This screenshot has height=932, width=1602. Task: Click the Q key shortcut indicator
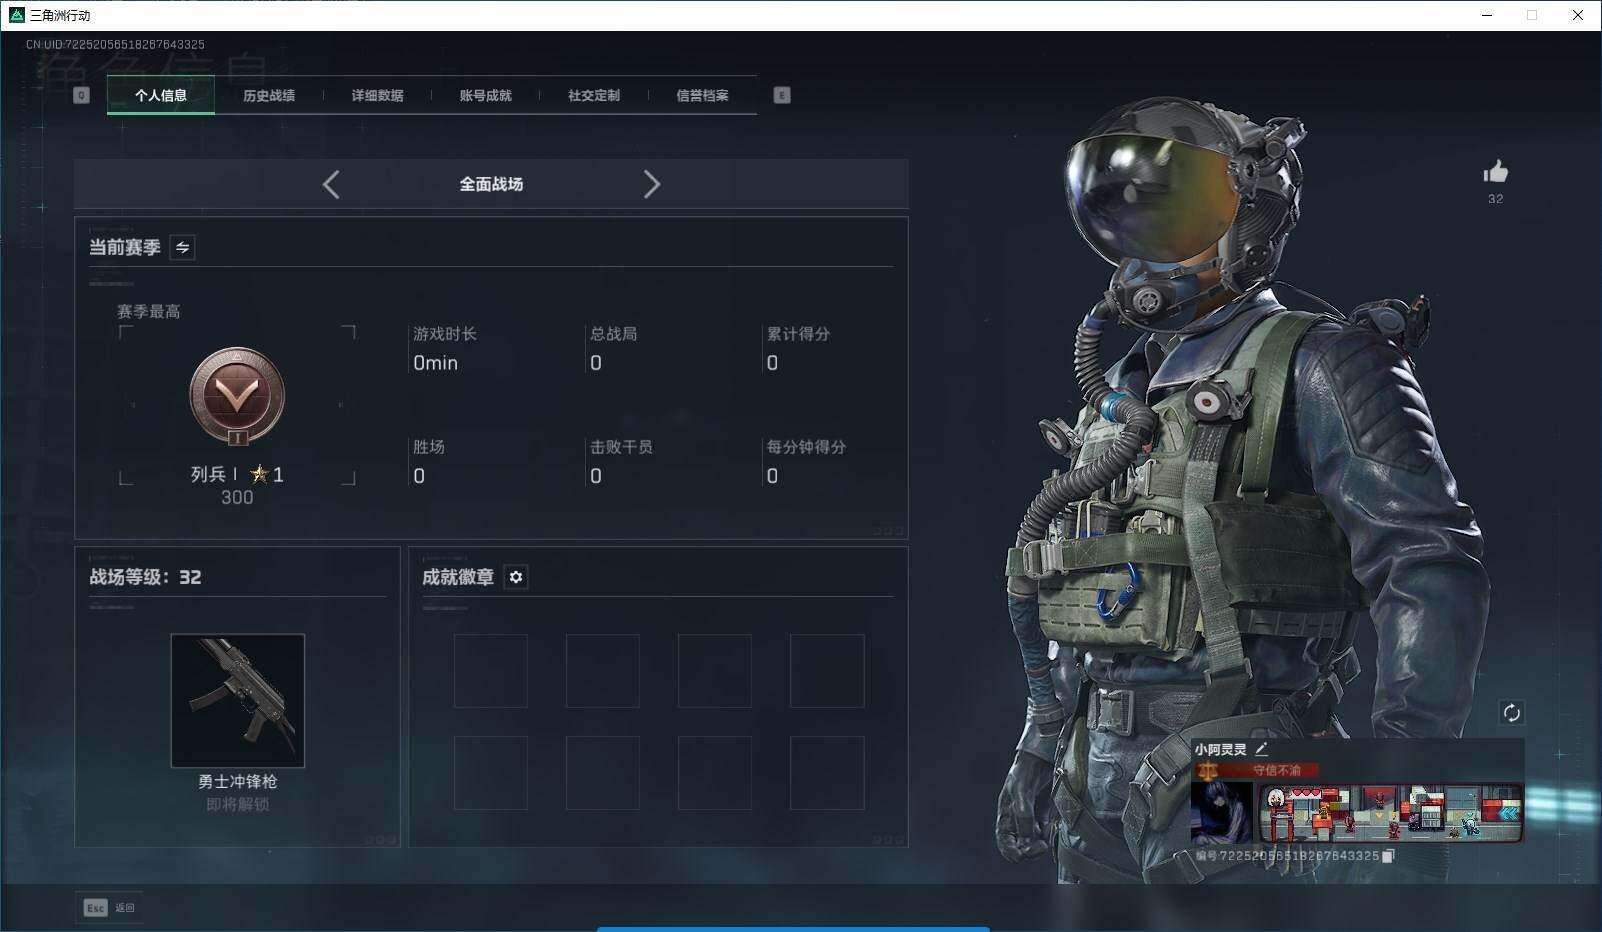point(81,95)
